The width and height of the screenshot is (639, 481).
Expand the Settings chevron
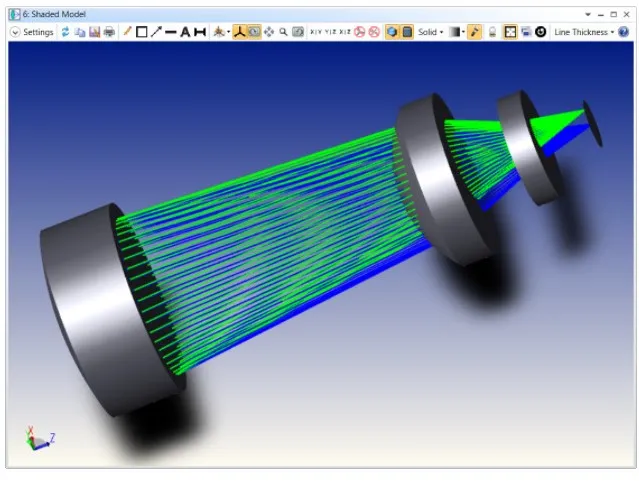pyautogui.click(x=15, y=32)
